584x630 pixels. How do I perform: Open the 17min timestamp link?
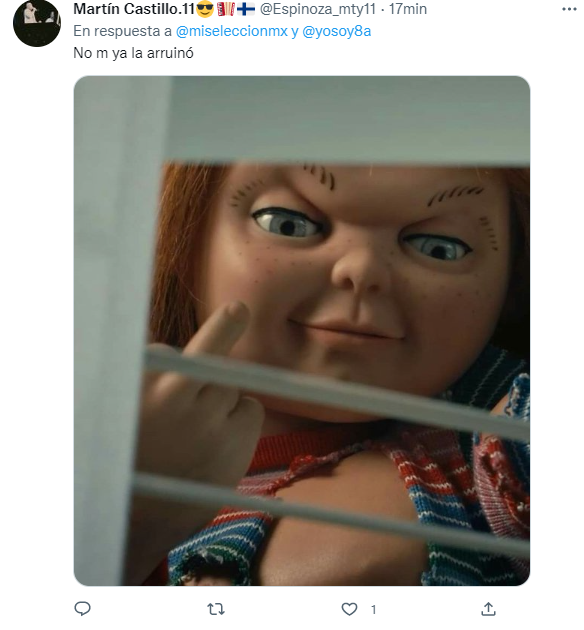tap(408, 9)
